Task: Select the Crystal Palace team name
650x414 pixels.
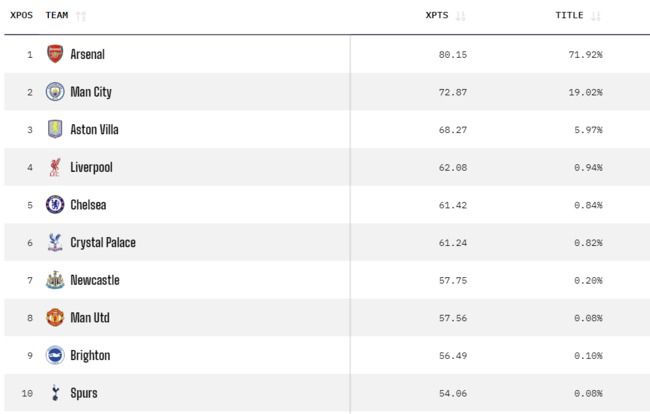Action: [103, 243]
